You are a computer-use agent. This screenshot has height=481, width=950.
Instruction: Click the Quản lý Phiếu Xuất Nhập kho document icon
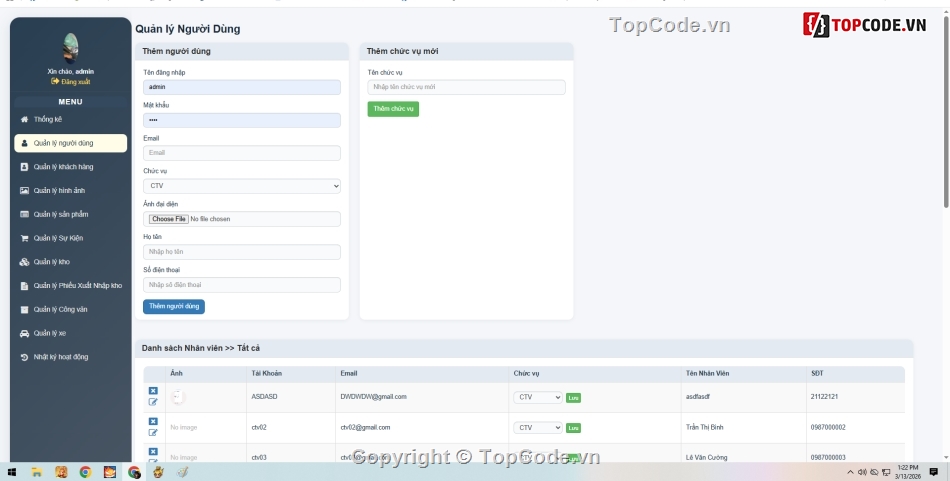coord(24,286)
